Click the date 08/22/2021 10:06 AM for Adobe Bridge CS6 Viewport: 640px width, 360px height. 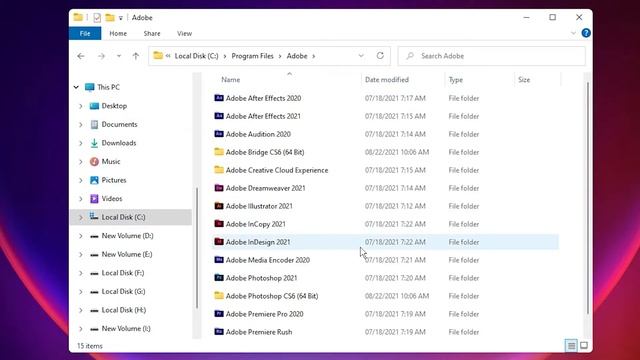coord(397,152)
